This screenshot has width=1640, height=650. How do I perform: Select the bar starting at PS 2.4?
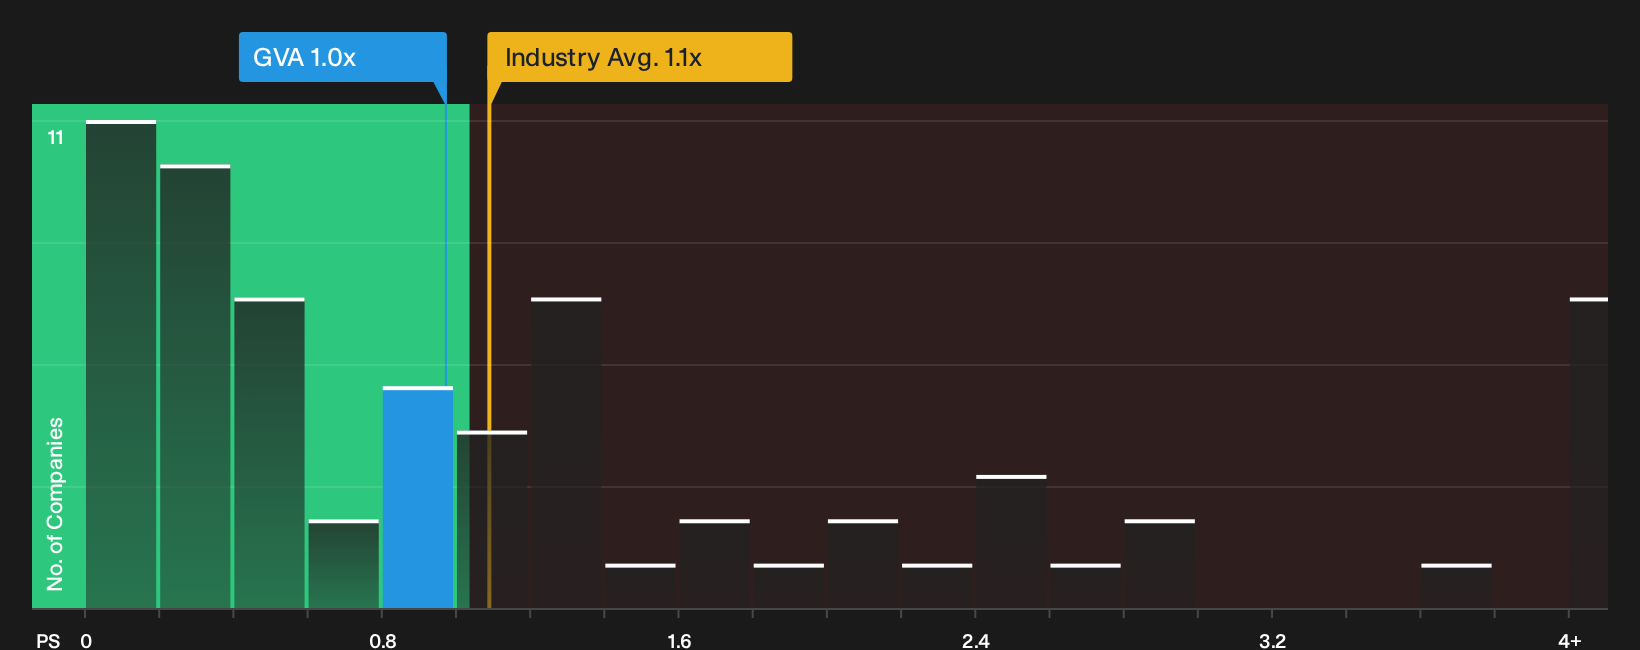coord(1011,541)
